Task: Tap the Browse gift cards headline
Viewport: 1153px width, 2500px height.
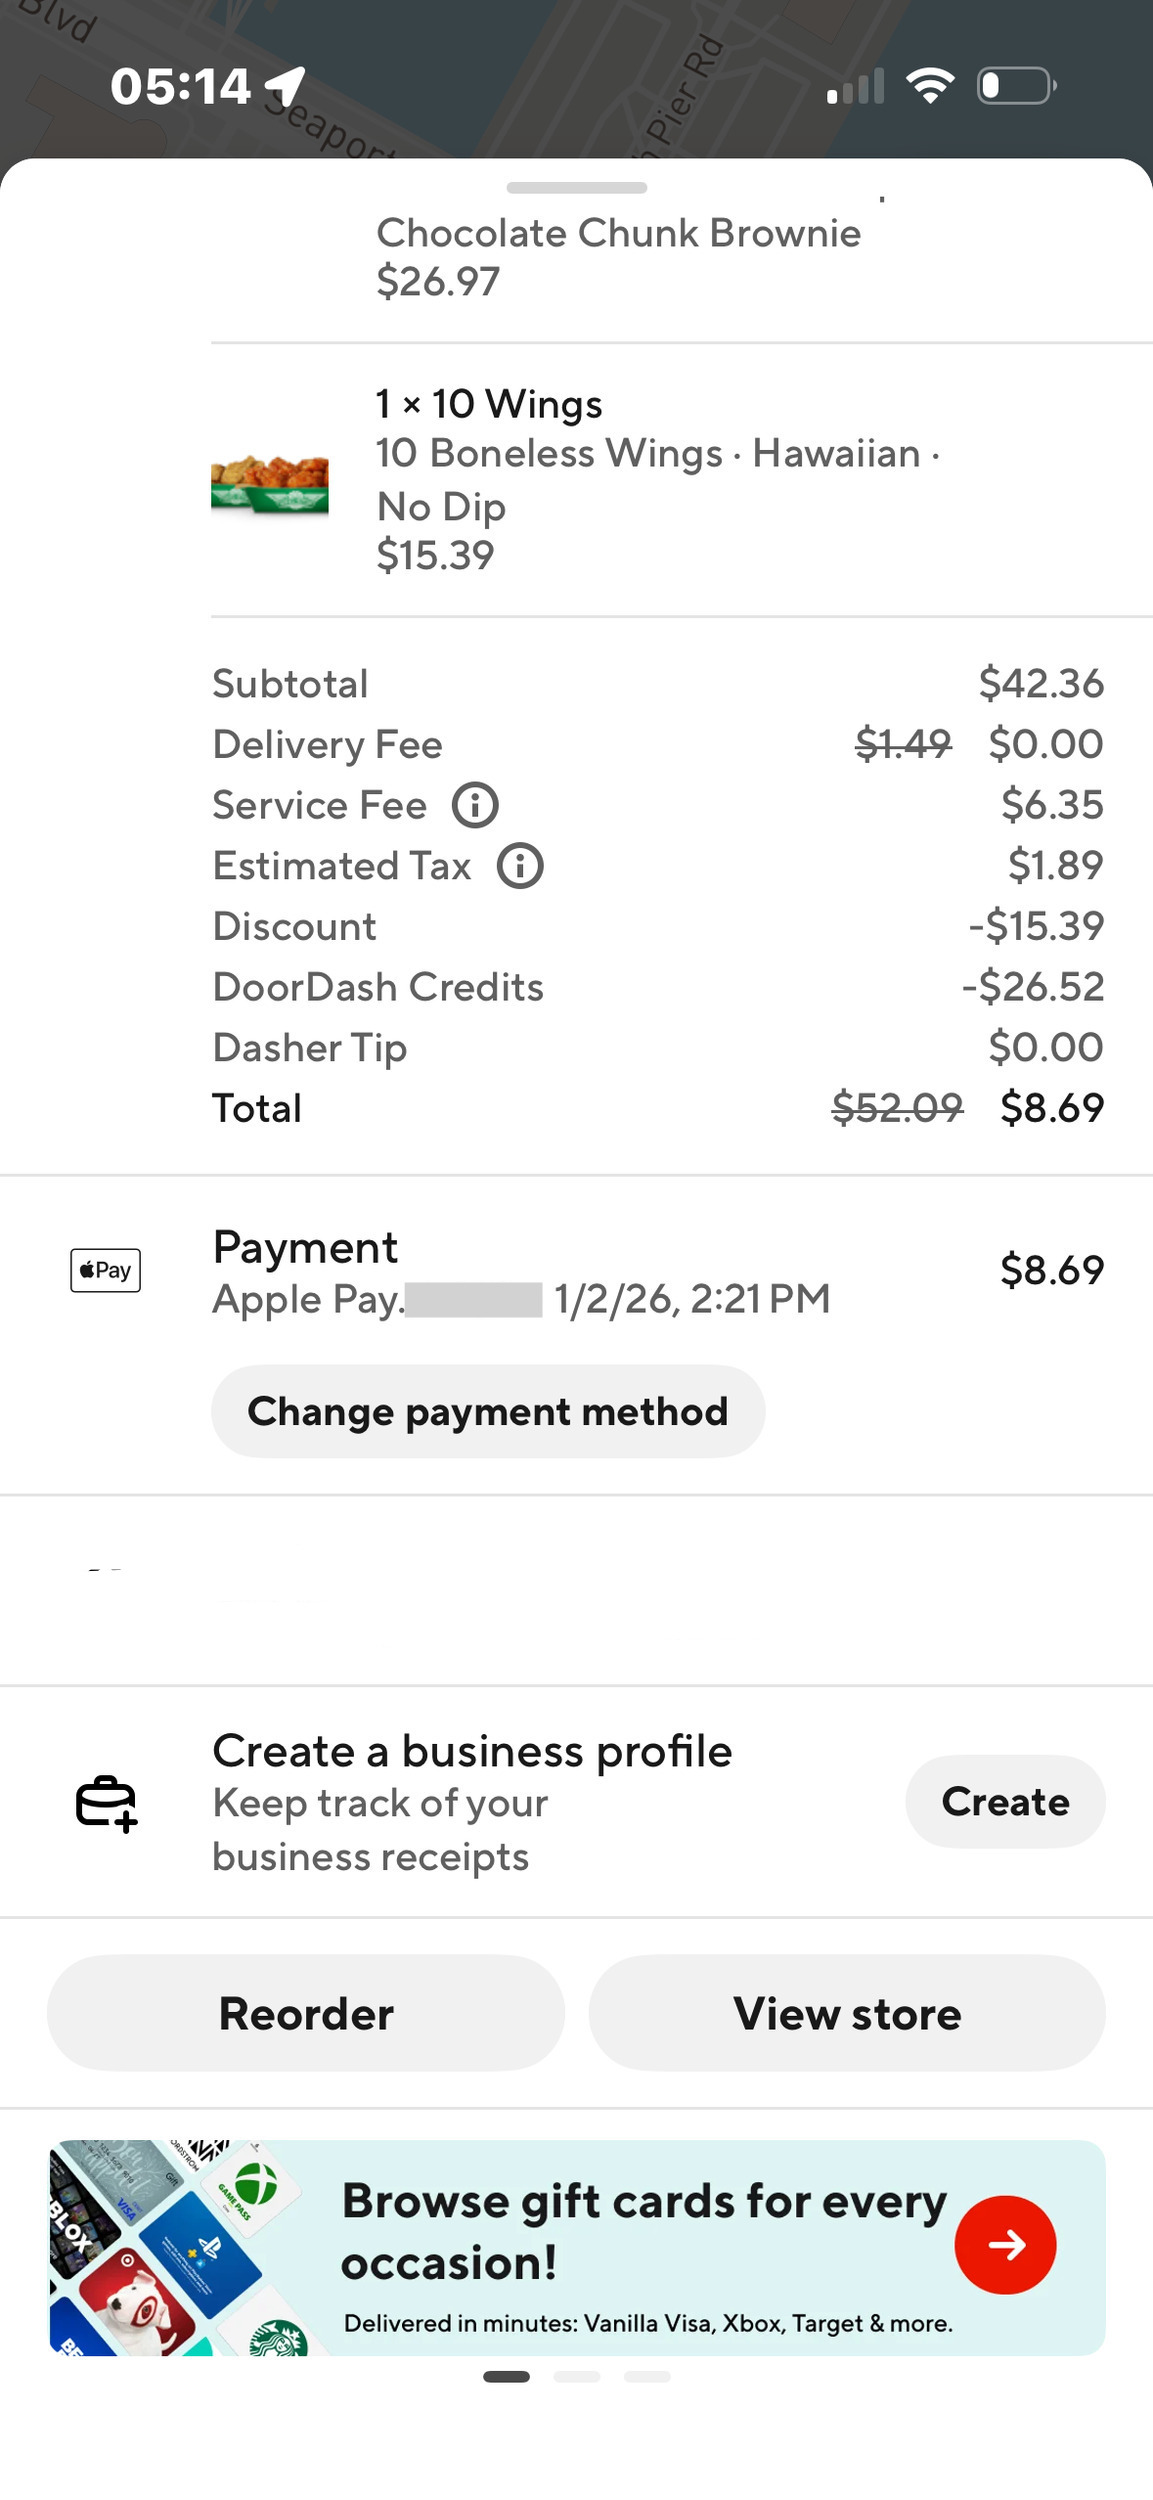Action: (x=644, y=2230)
